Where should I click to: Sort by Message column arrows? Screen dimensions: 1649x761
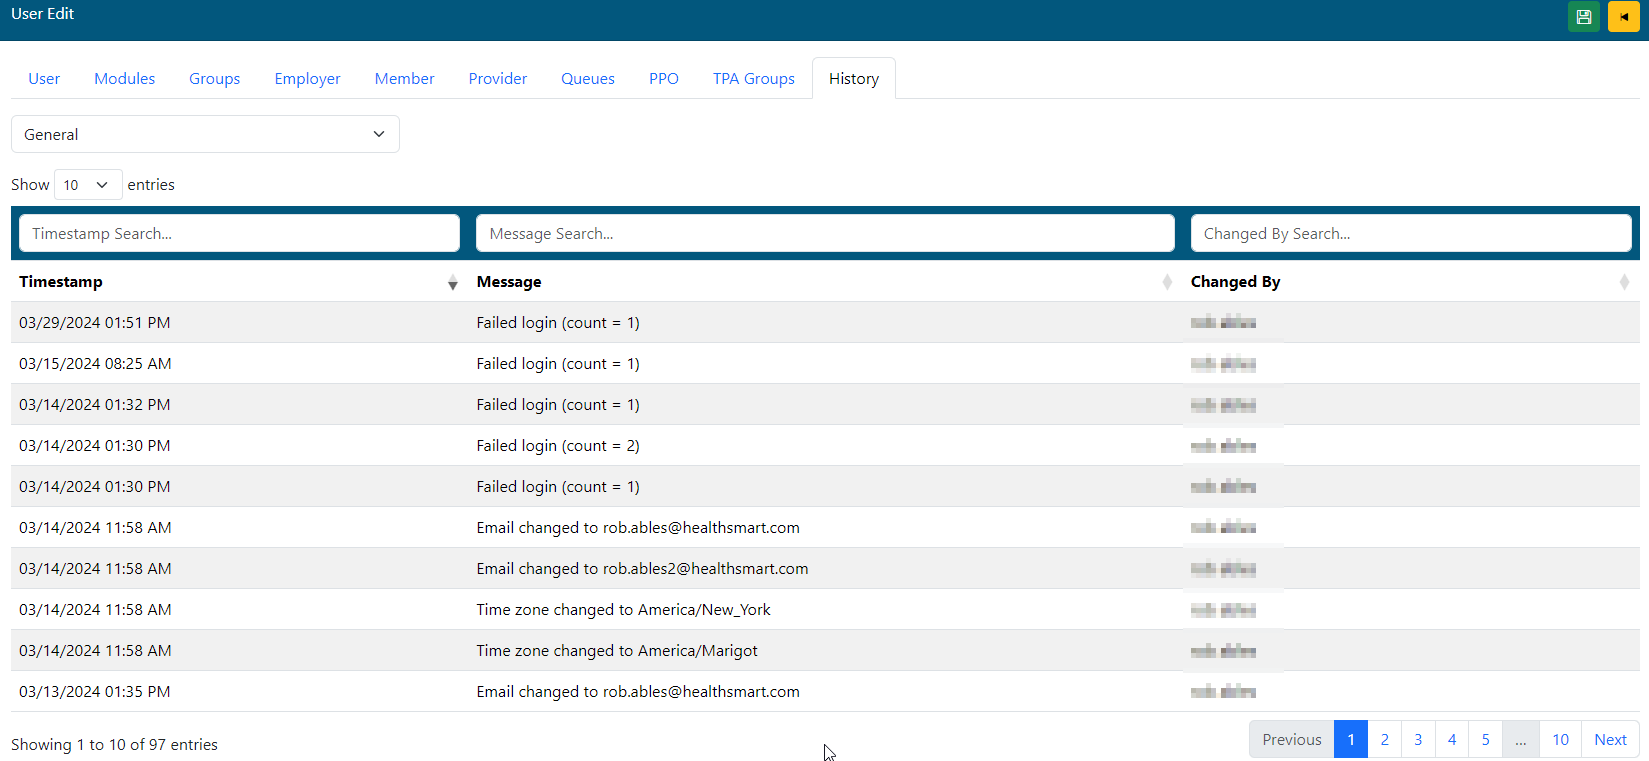click(x=1166, y=283)
